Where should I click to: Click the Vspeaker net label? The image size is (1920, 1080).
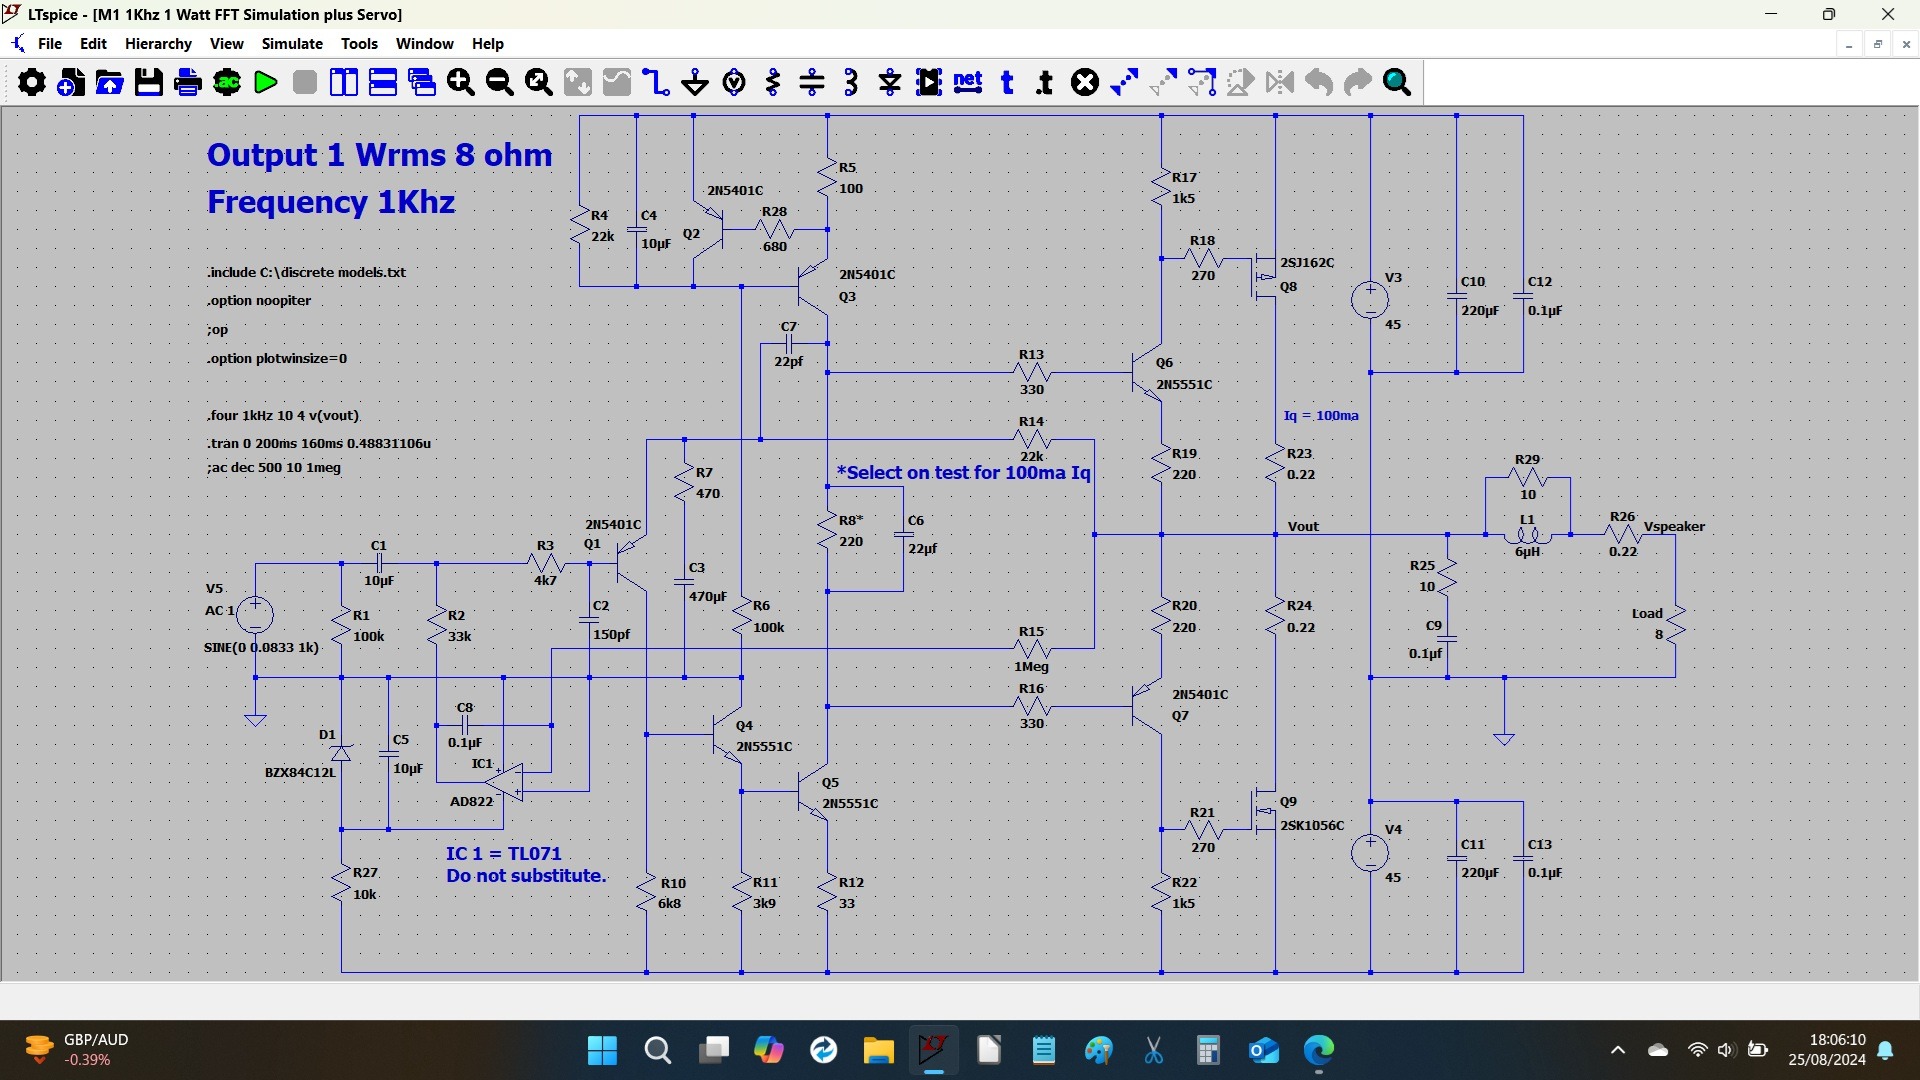click(1674, 526)
